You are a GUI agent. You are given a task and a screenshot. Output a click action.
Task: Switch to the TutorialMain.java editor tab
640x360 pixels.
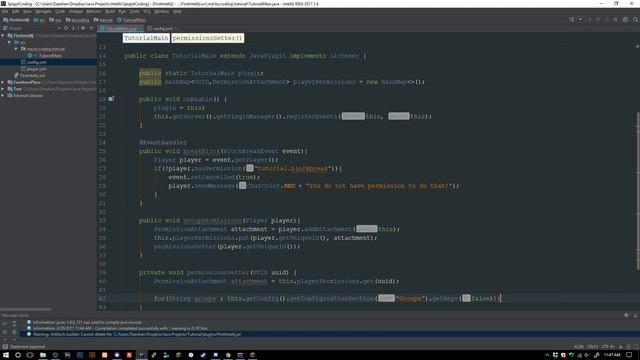[121, 29]
